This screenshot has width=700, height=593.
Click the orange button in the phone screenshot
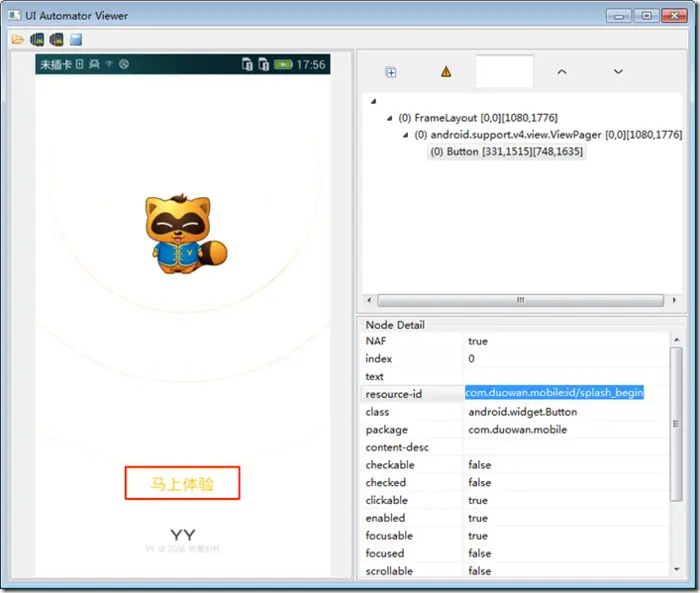coord(182,483)
